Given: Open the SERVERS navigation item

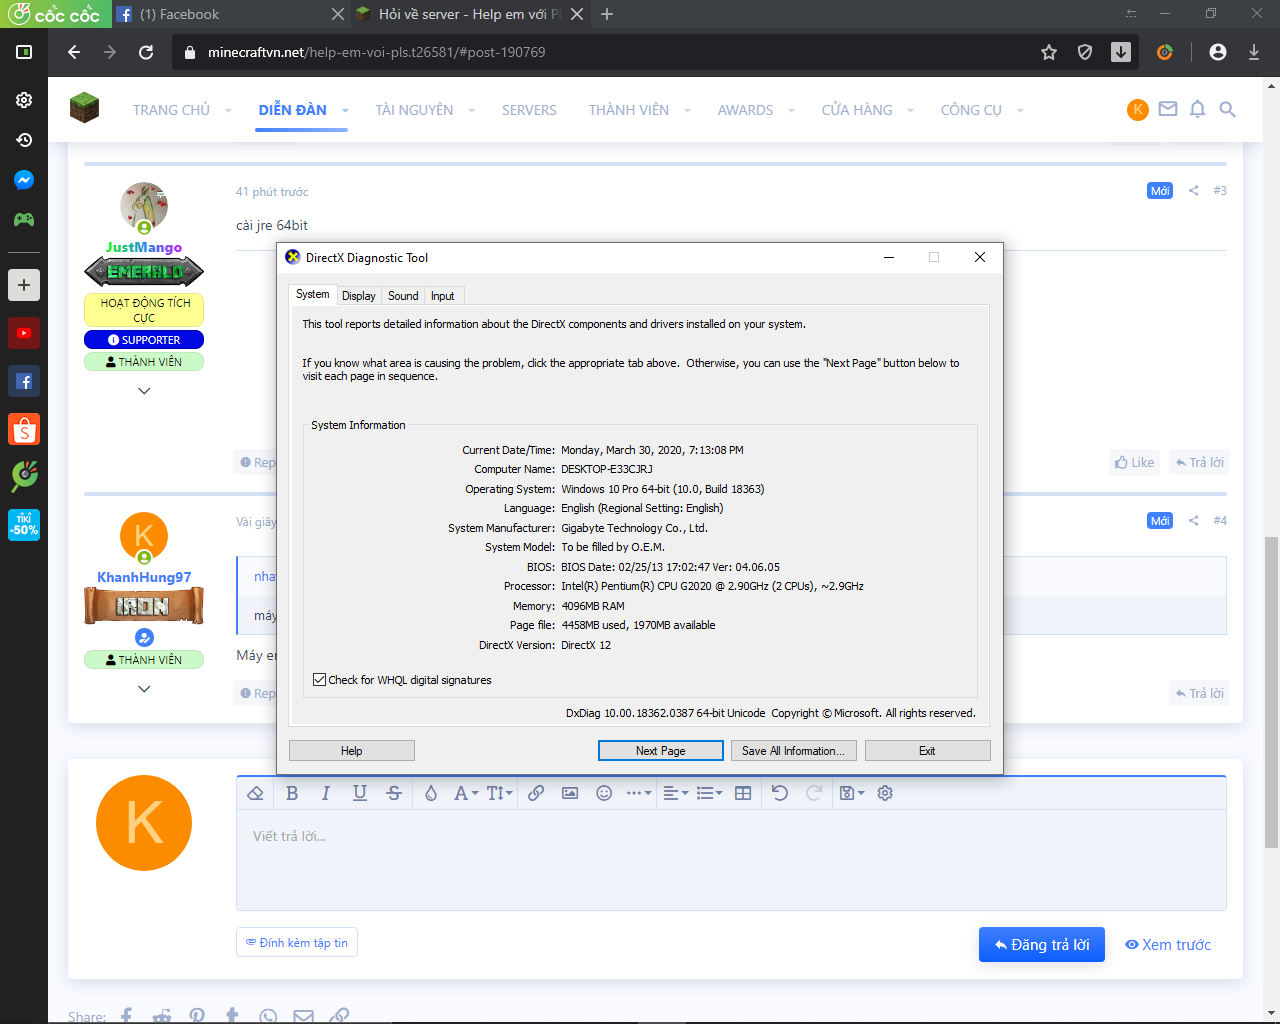Looking at the screenshot, I should pyautogui.click(x=529, y=110).
